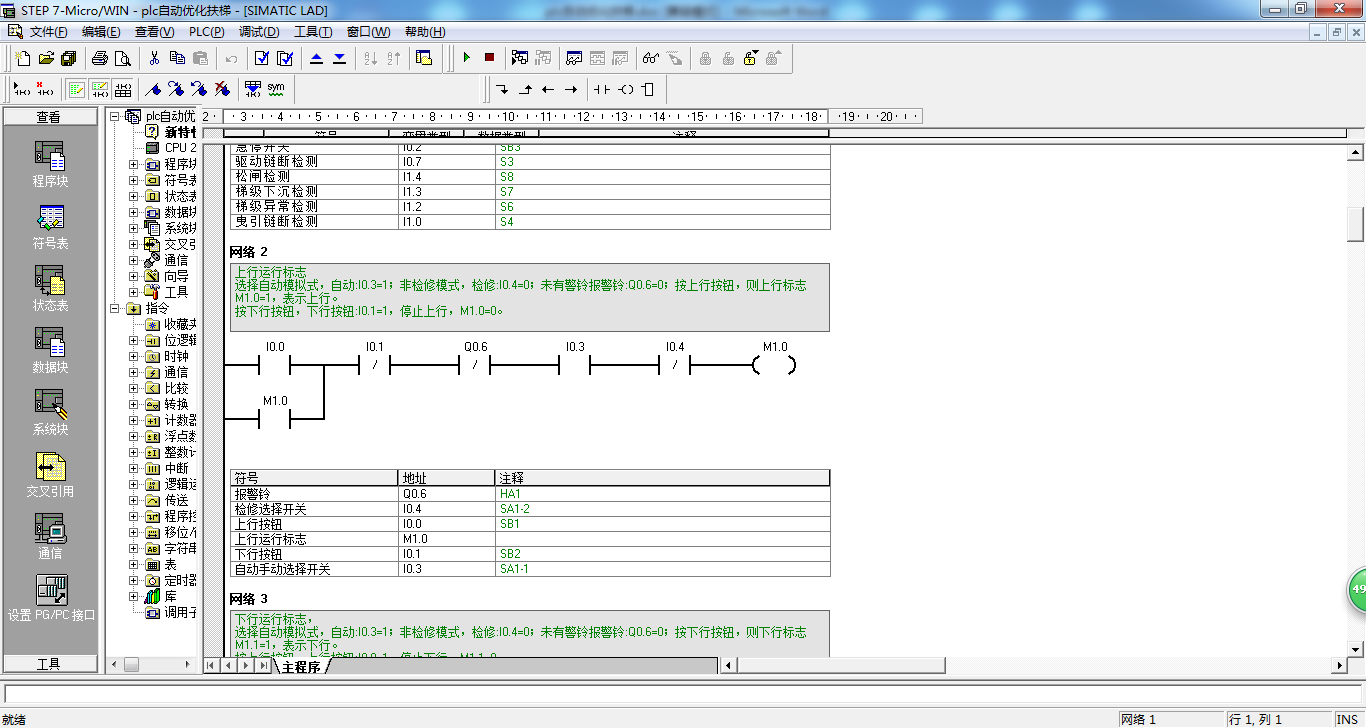The width and height of the screenshot is (1366, 728).
Task: Expand the 时钟 instruction node
Action: pyautogui.click(x=133, y=356)
